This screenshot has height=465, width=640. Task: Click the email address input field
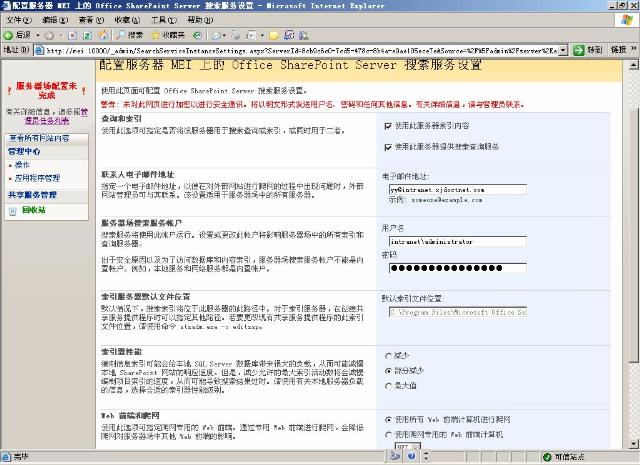point(458,189)
